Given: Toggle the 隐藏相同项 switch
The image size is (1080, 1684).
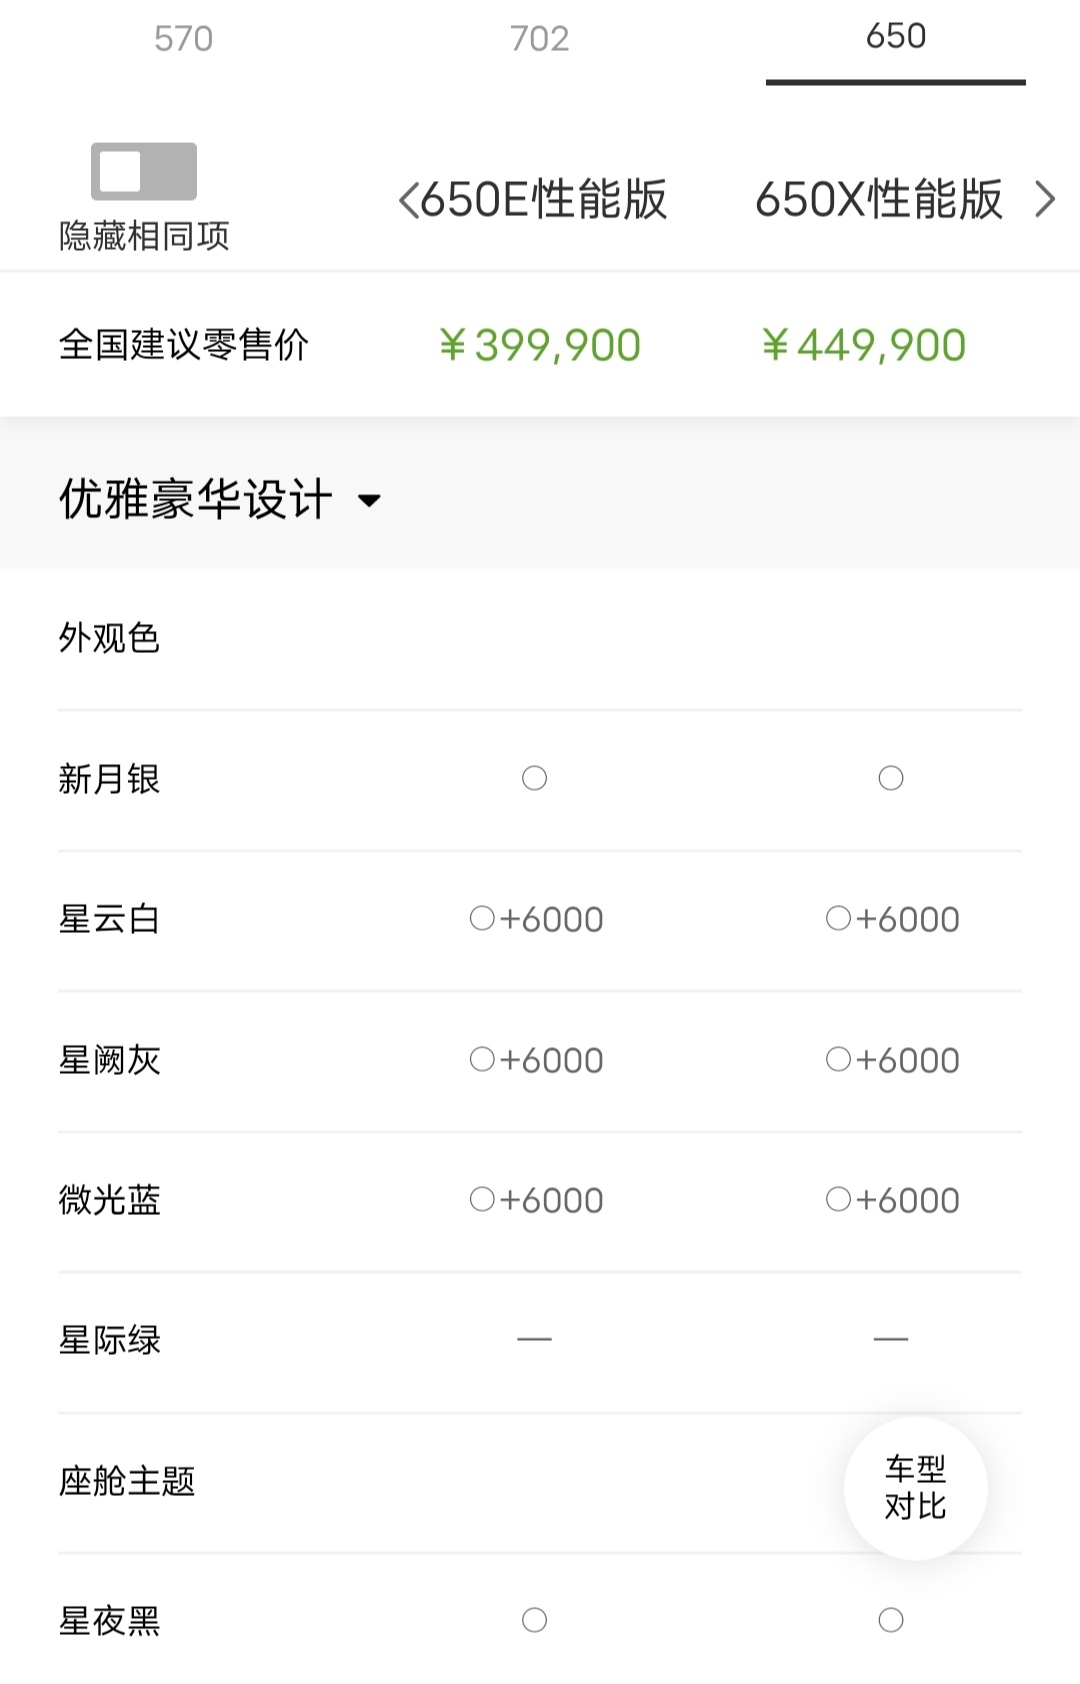Looking at the screenshot, I should (143, 171).
